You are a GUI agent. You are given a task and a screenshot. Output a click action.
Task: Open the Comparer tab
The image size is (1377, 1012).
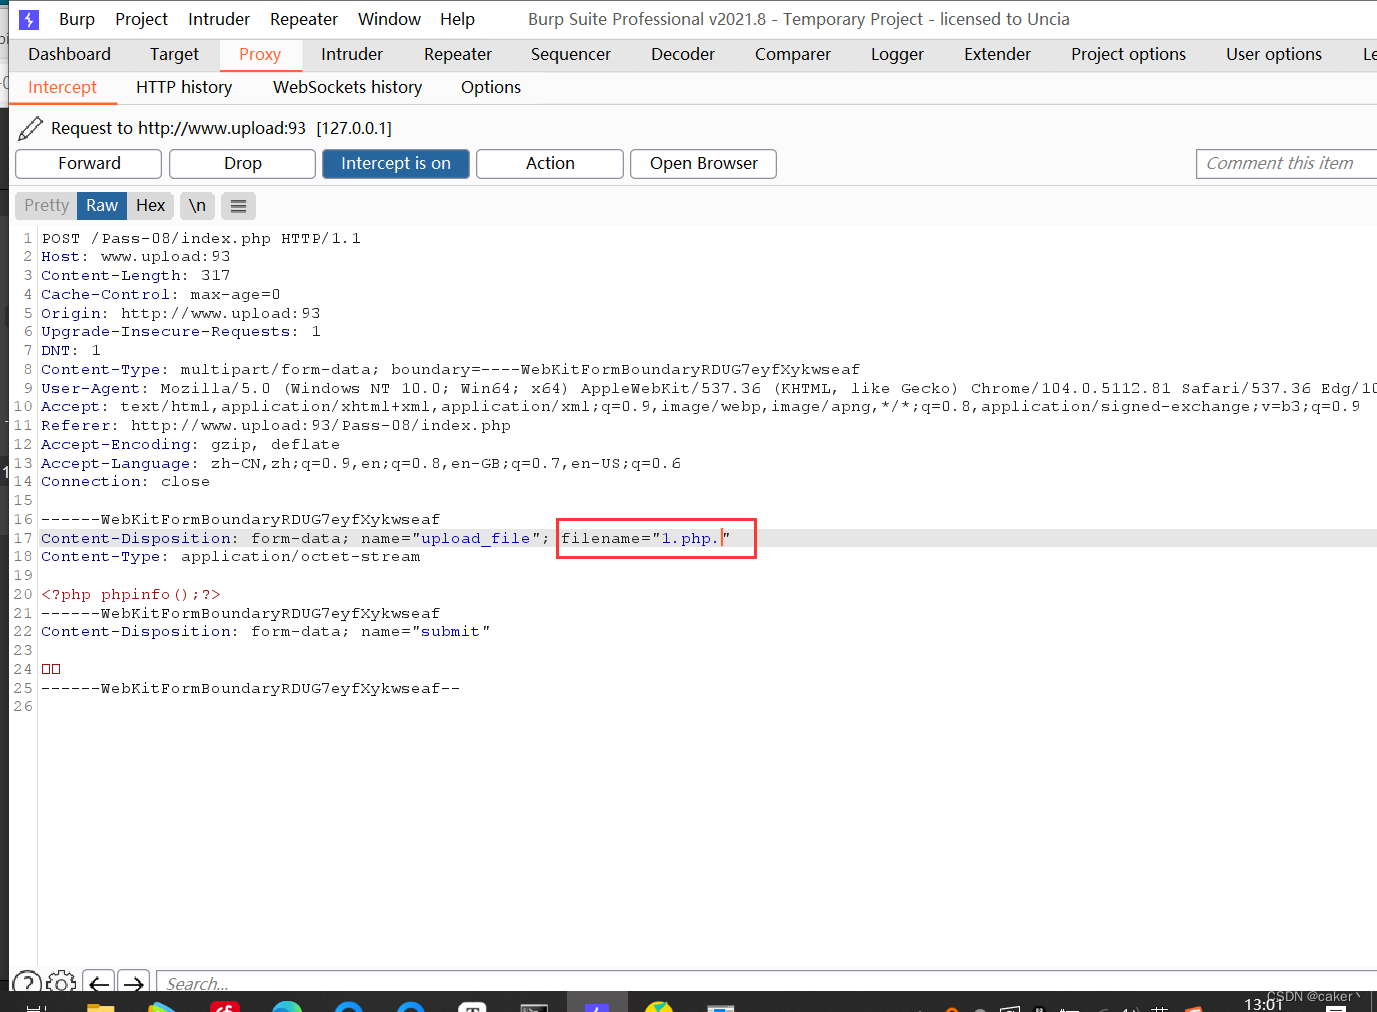pyautogui.click(x=793, y=55)
